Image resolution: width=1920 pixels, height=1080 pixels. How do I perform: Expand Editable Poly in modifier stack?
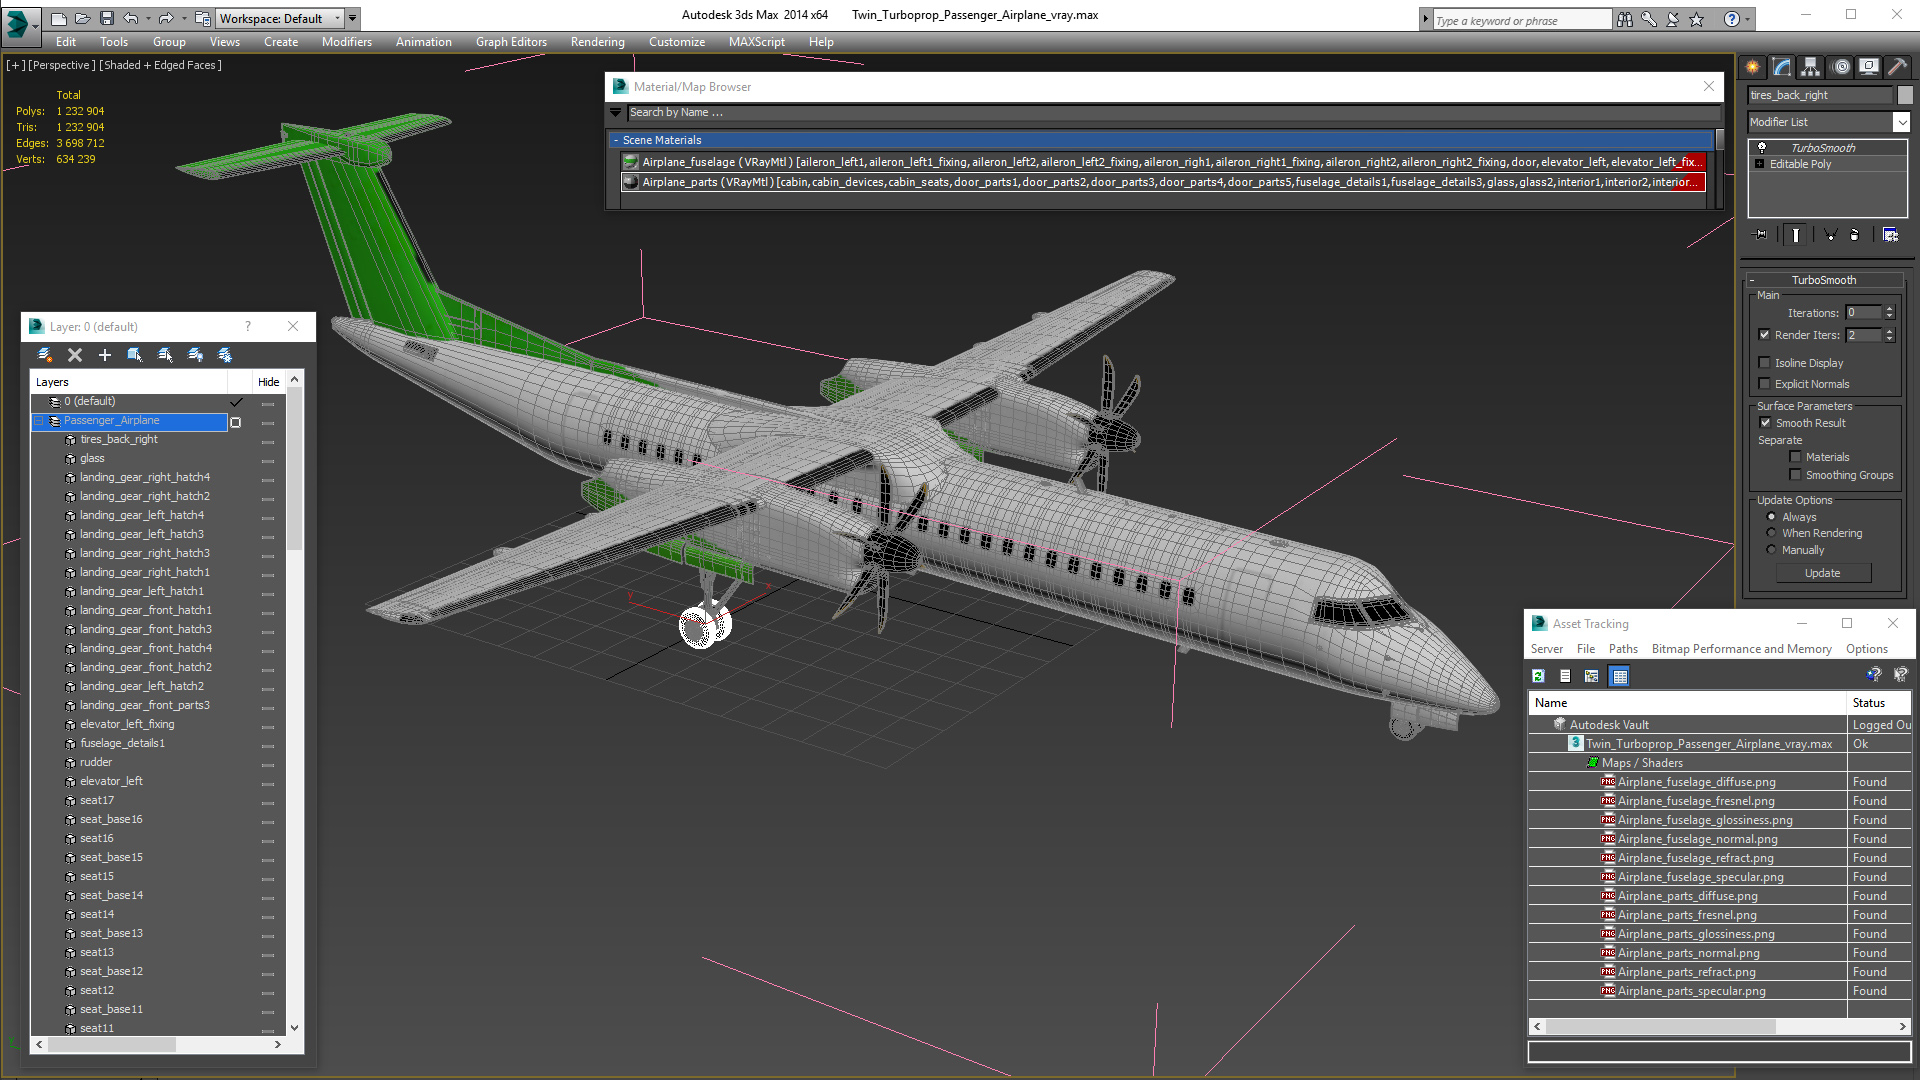click(x=1760, y=164)
